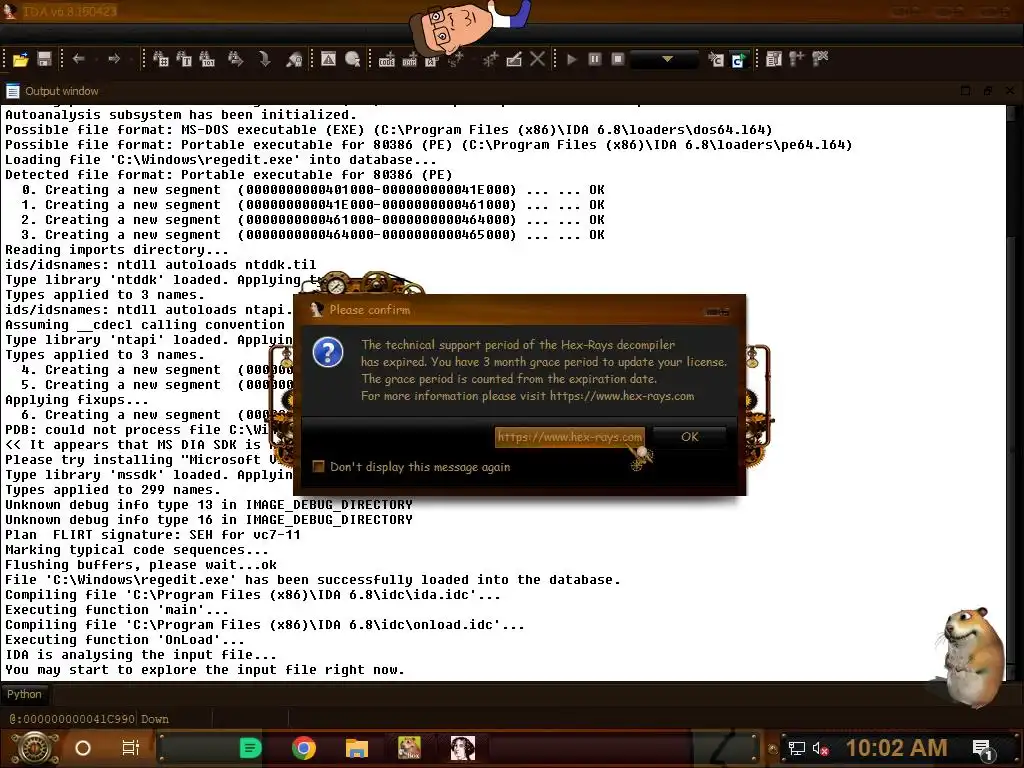Click the Output window vertical scrollbar
The image size is (1024, 768).
point(1012,392)
